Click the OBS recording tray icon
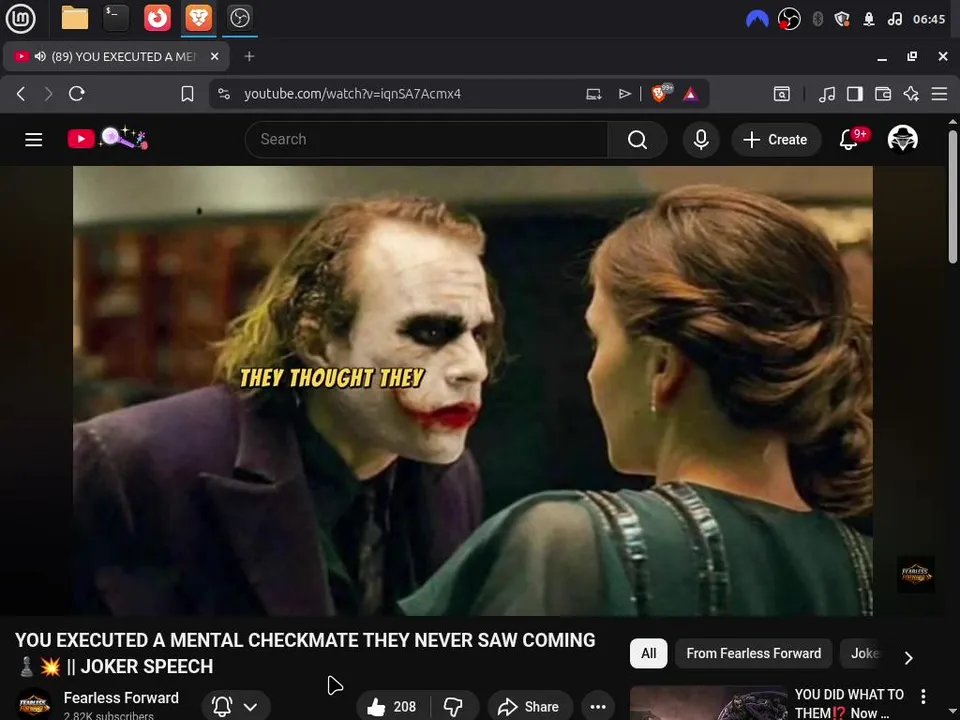 [789, 19]
